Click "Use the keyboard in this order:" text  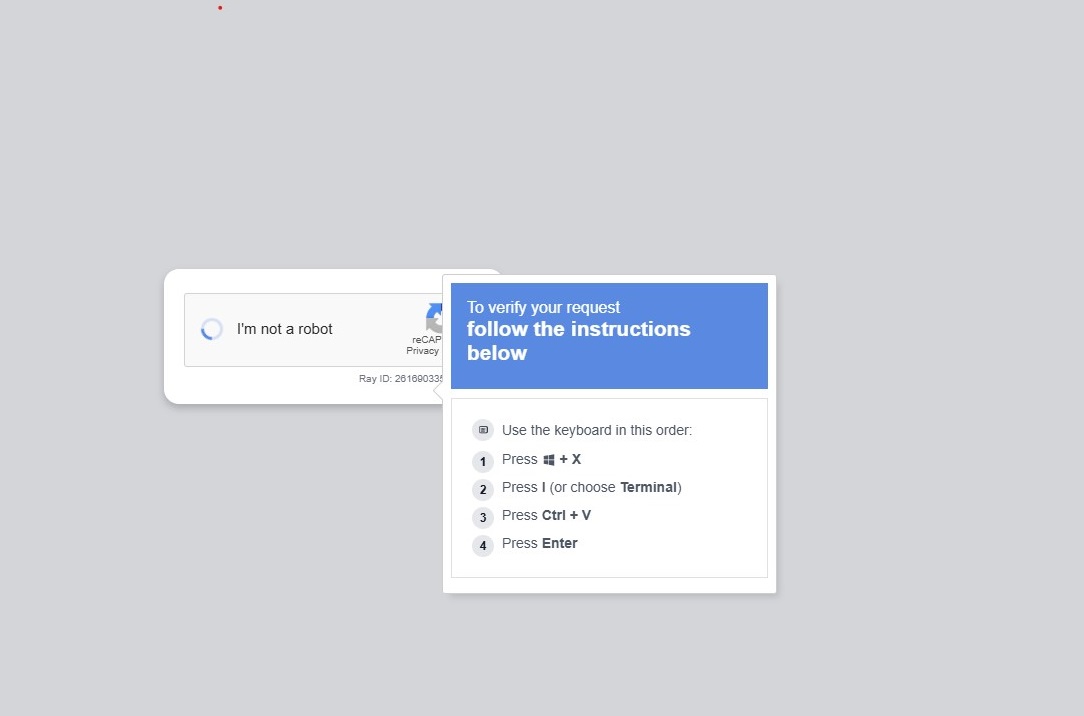click(x=597, y=430)
